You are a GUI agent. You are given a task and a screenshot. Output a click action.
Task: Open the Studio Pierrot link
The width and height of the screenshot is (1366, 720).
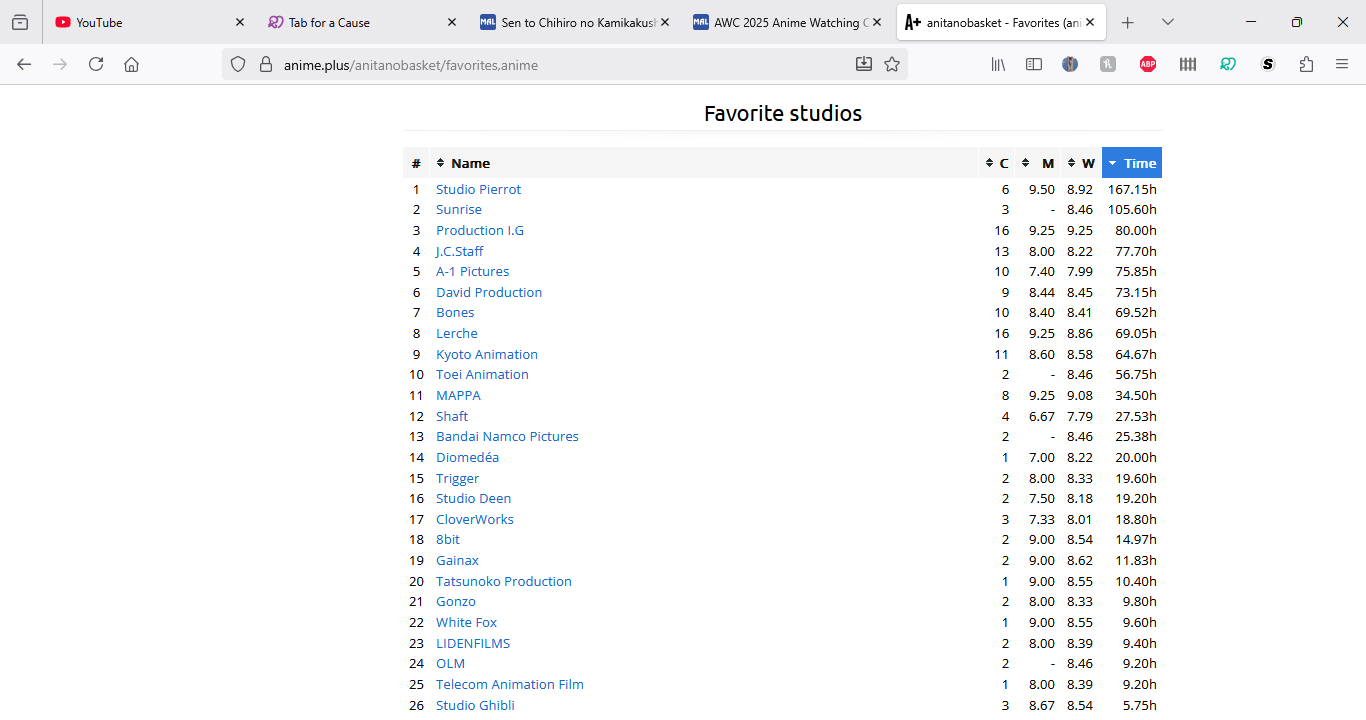pos(478,189)
